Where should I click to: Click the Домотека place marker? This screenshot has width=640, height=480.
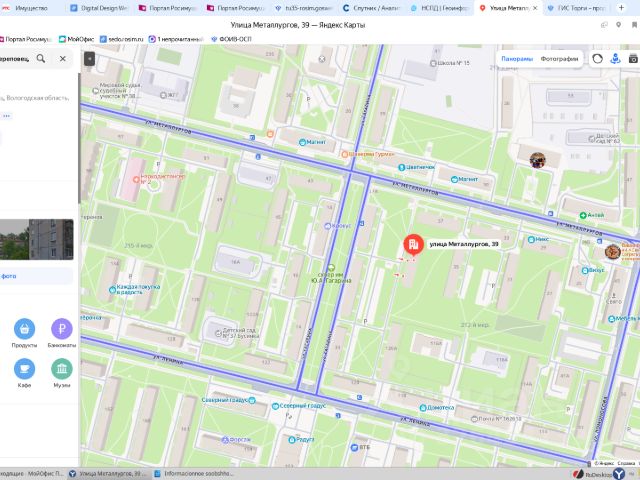(423, 408)
